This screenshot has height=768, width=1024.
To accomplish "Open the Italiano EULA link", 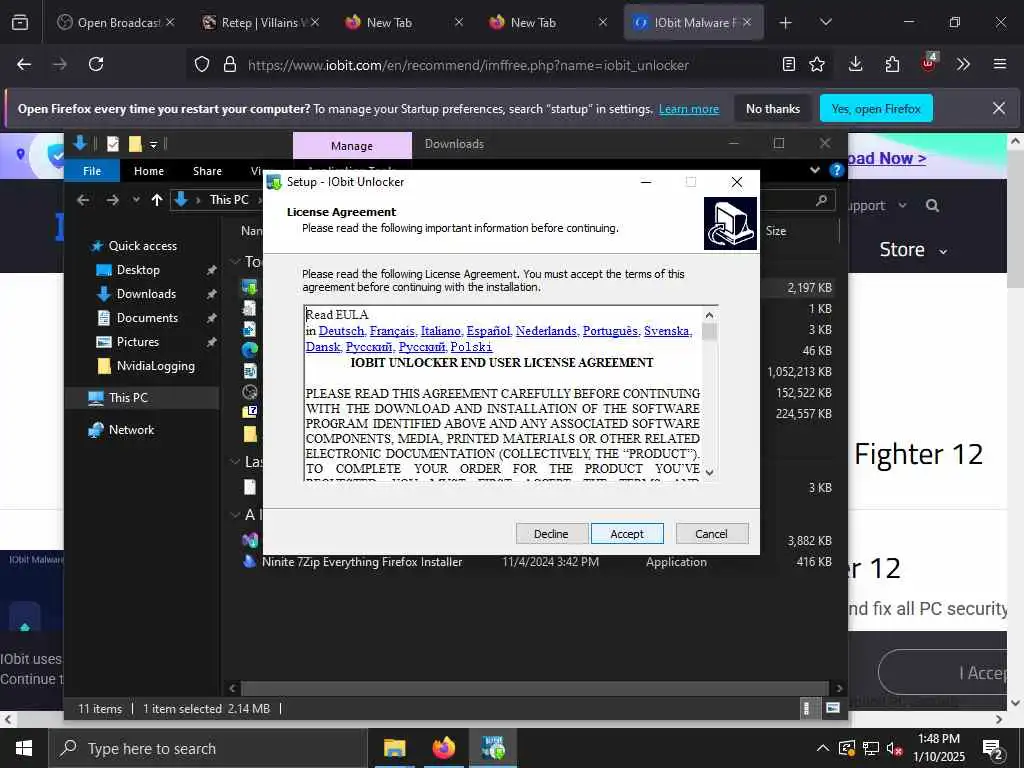I will coord(440,331).
